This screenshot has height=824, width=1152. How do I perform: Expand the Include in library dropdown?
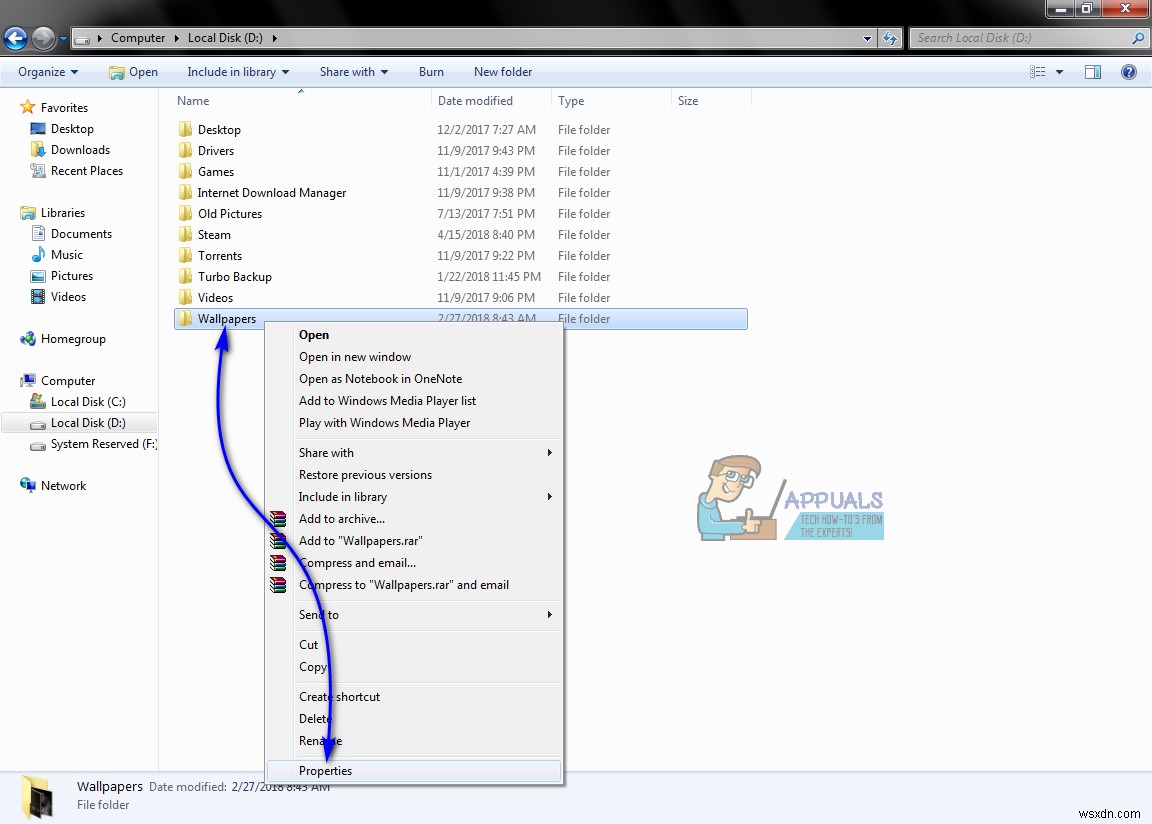(x=238, y=72)
